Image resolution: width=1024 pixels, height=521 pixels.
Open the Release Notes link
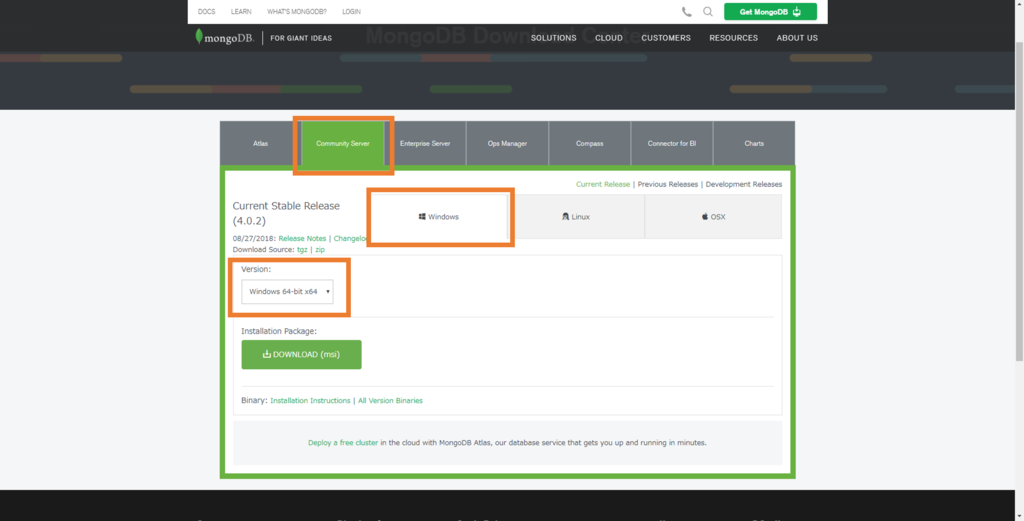302,238
